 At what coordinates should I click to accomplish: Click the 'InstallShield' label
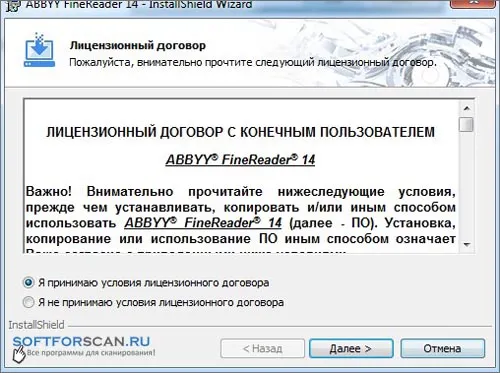36,325
